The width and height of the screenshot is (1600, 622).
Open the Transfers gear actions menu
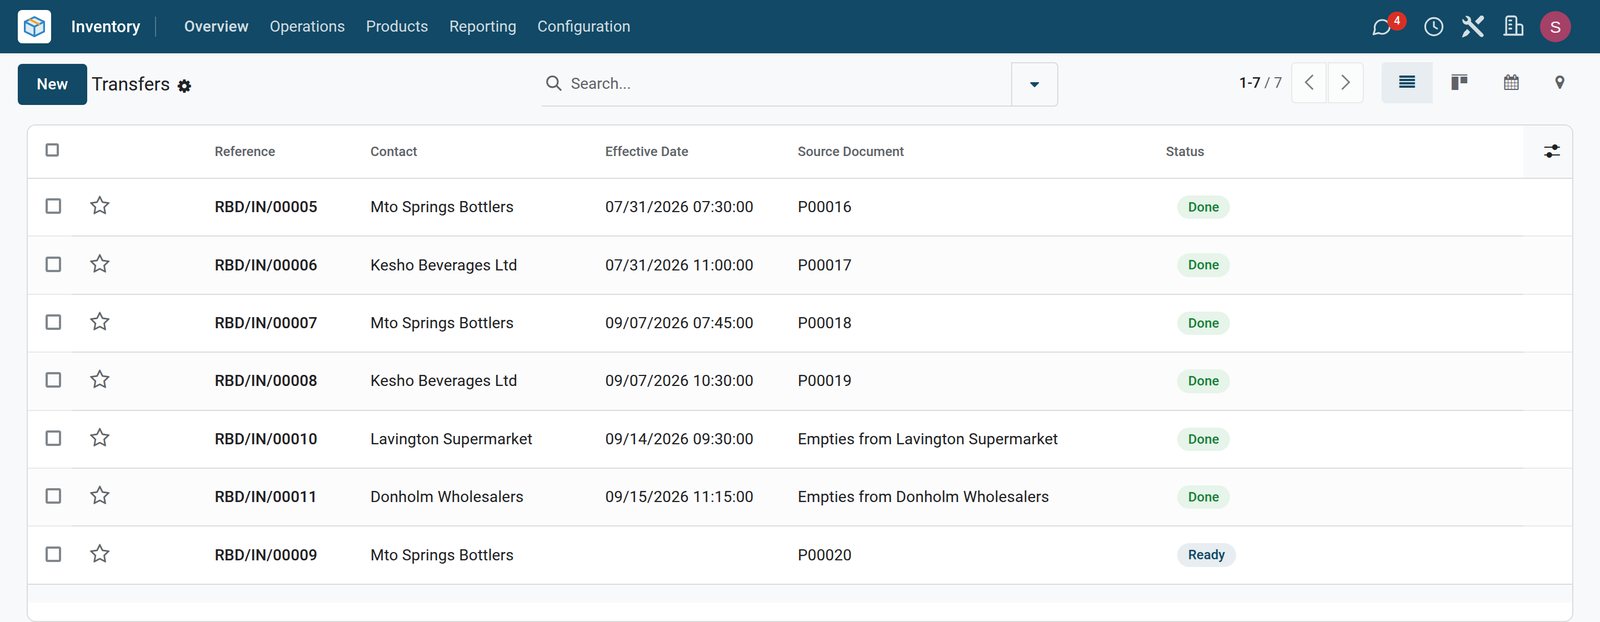click(184, 86)
